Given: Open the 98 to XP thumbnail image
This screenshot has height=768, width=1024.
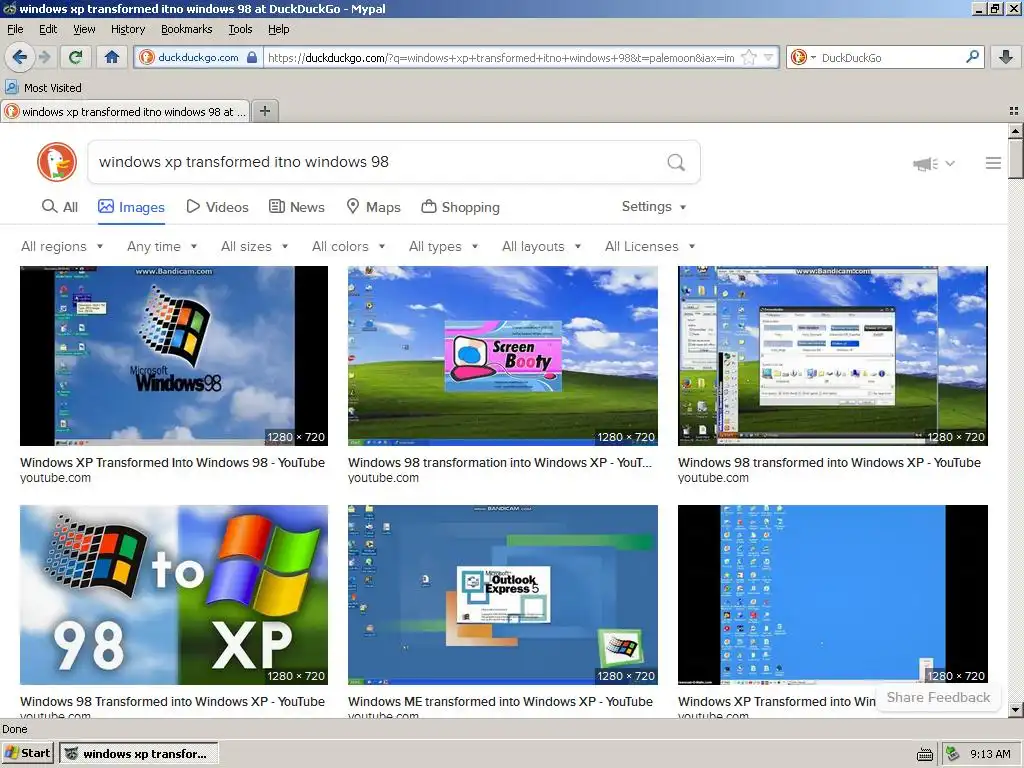Looking at the screenshot, I should [x=174, y=595].
